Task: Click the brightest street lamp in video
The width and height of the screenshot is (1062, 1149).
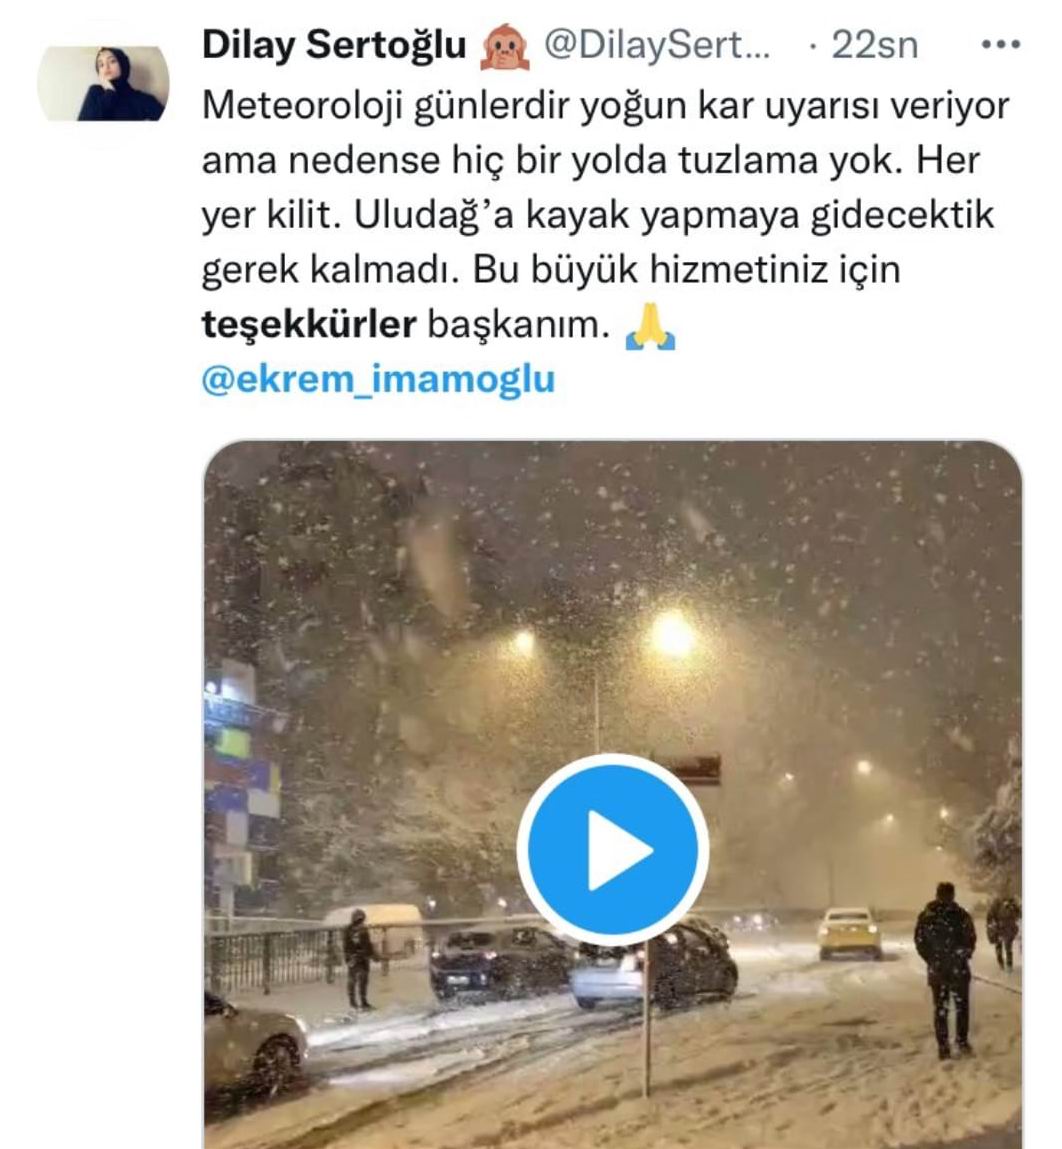Action: [672, 632]
